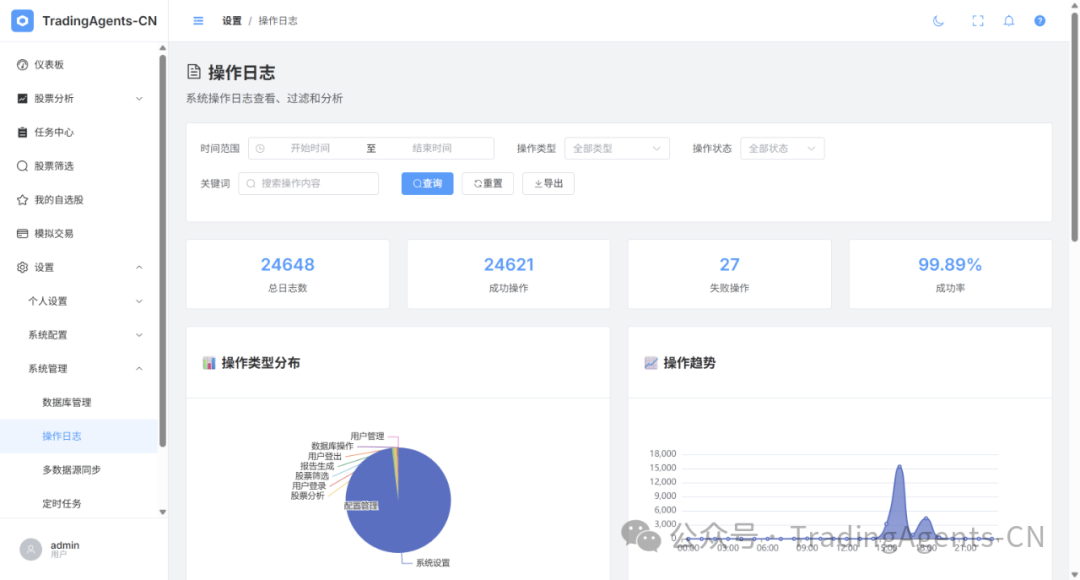Open the 操作类型 dropdown
Screen dimensions: 1080x580
(x=617, y=149)
